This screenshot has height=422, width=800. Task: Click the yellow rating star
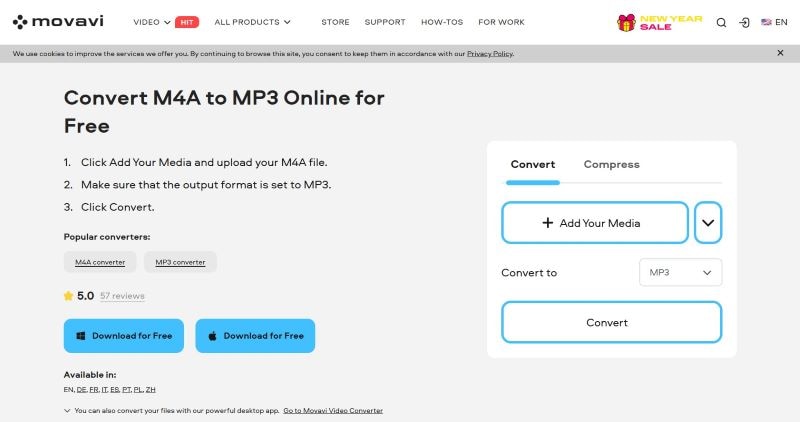(68, 295)
